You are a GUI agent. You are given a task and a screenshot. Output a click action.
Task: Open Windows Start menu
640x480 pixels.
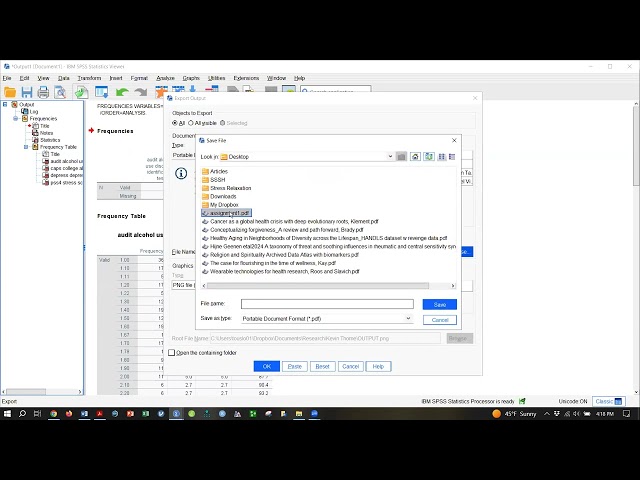(7, 413)
